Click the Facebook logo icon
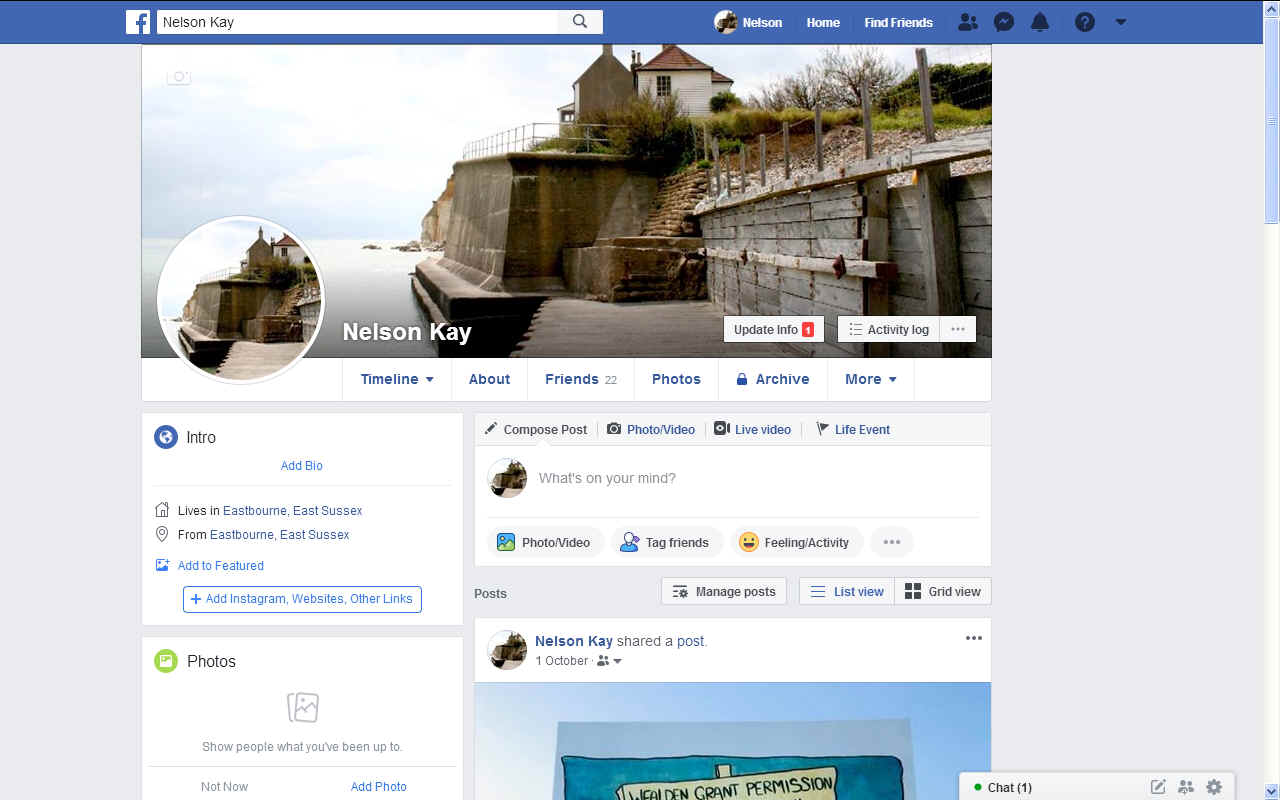This screenshot has height=800, width=1280. (x=138, y=22)
